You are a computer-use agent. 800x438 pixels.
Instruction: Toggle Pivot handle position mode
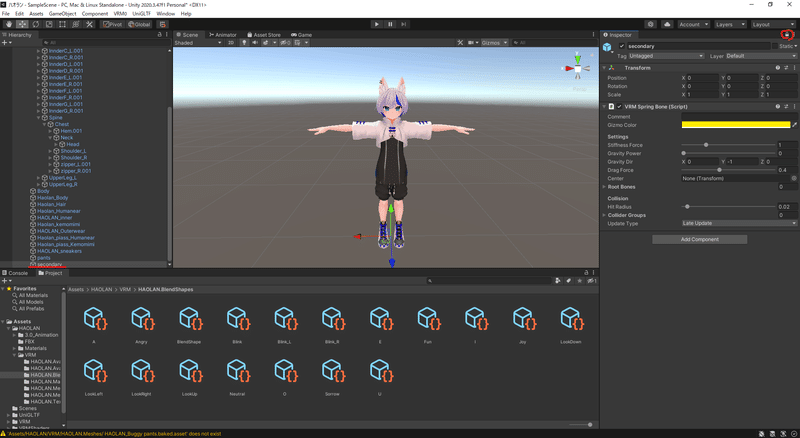[x=112, y=24]
